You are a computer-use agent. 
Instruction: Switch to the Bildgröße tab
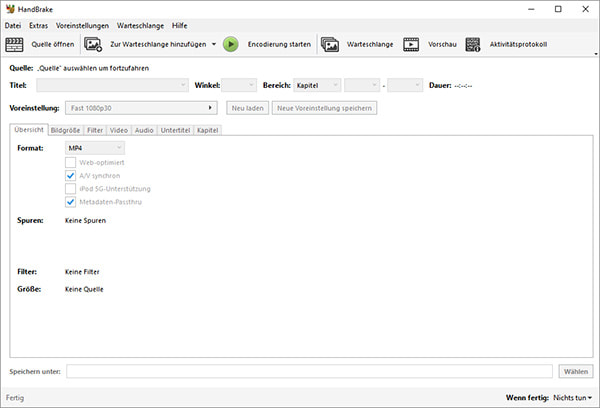click(65, 131)
